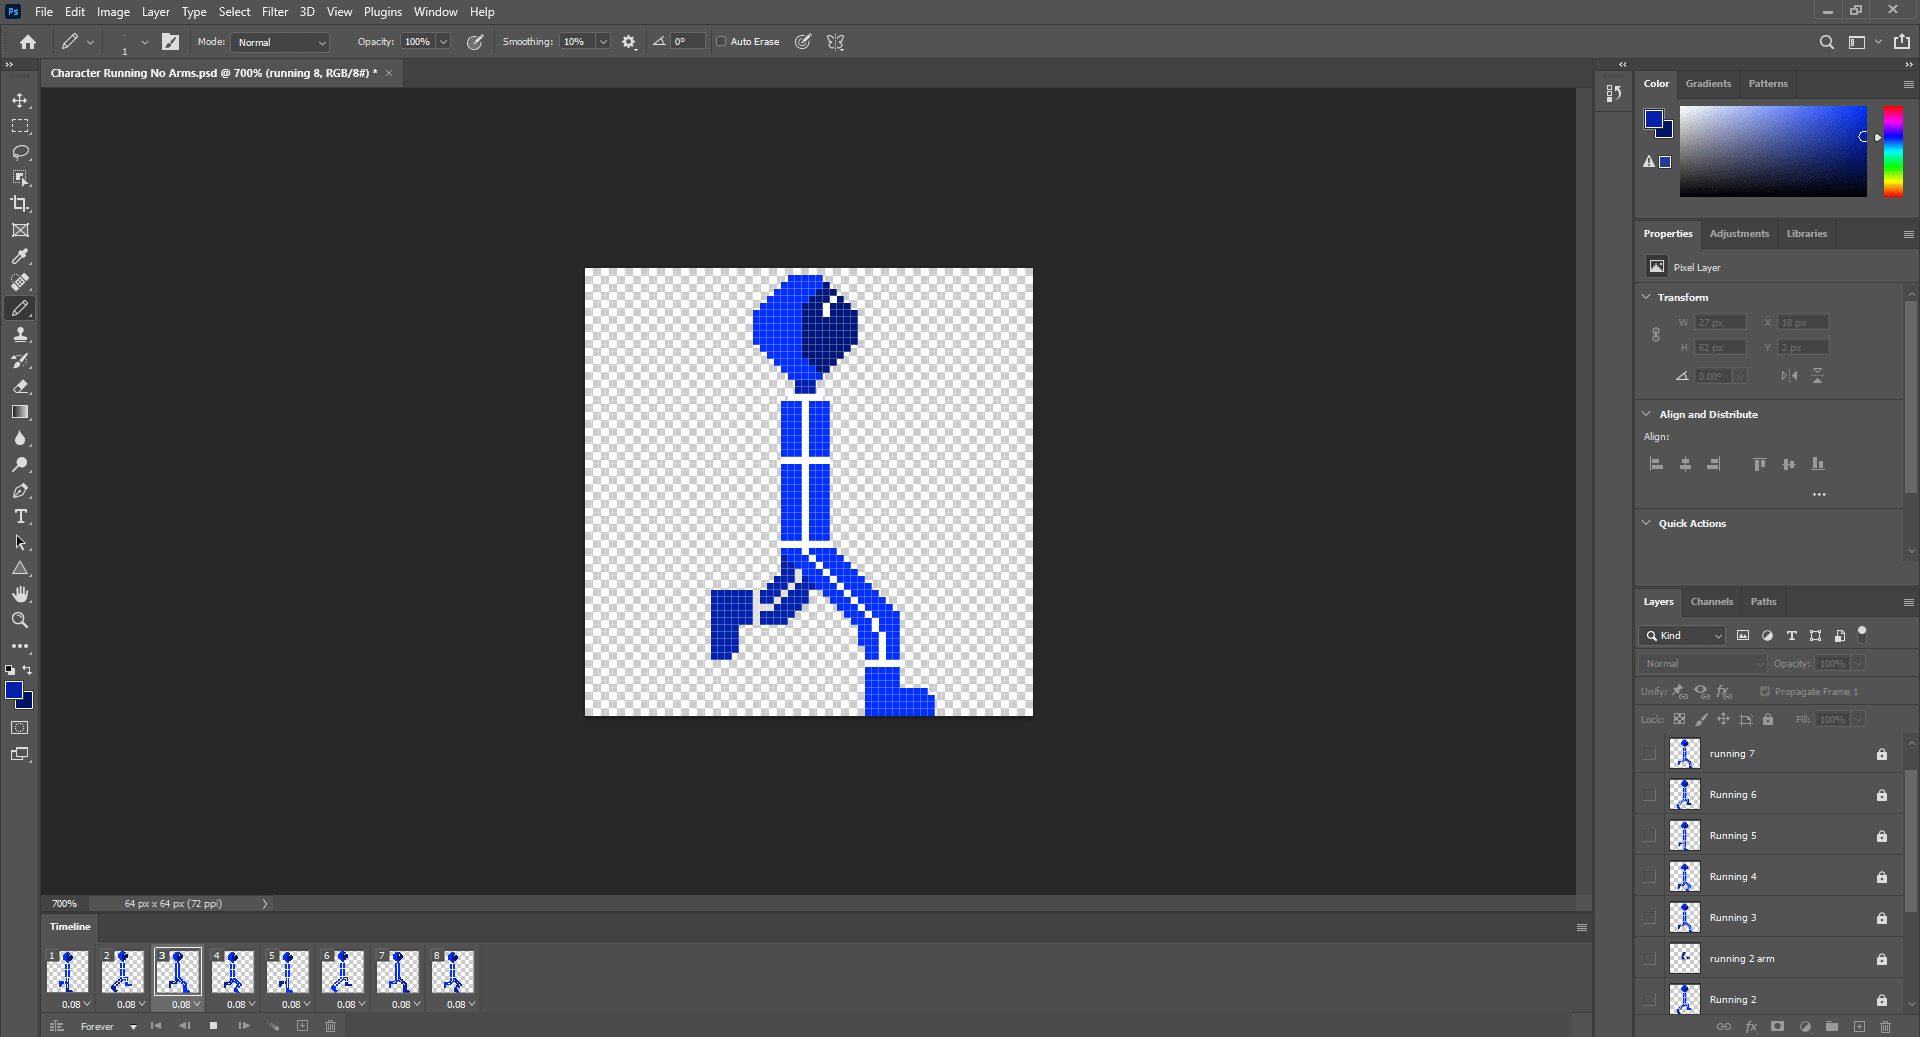This screenshot has height=1037, width=1920.
Task: Click the delete frame trash icon
Action: pyautogui.click(x=330, y=1026)
